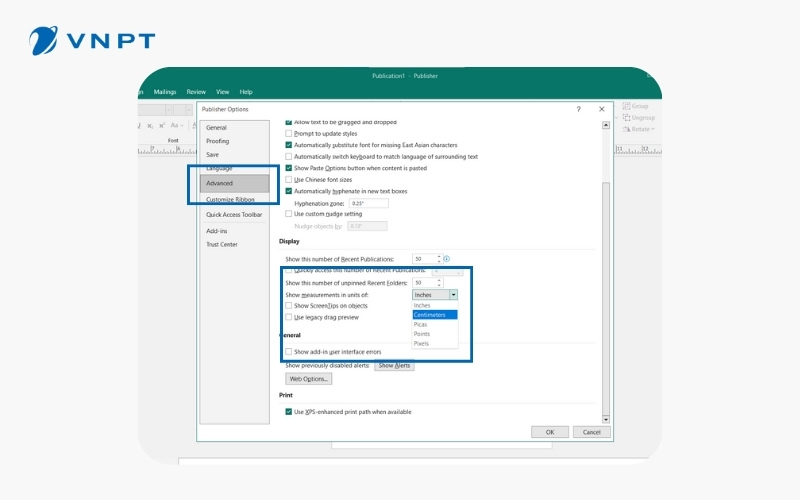Open the Rotate menu in the ribbon
The height and width of the screenshot is (500, 800).
pos(640,129)
